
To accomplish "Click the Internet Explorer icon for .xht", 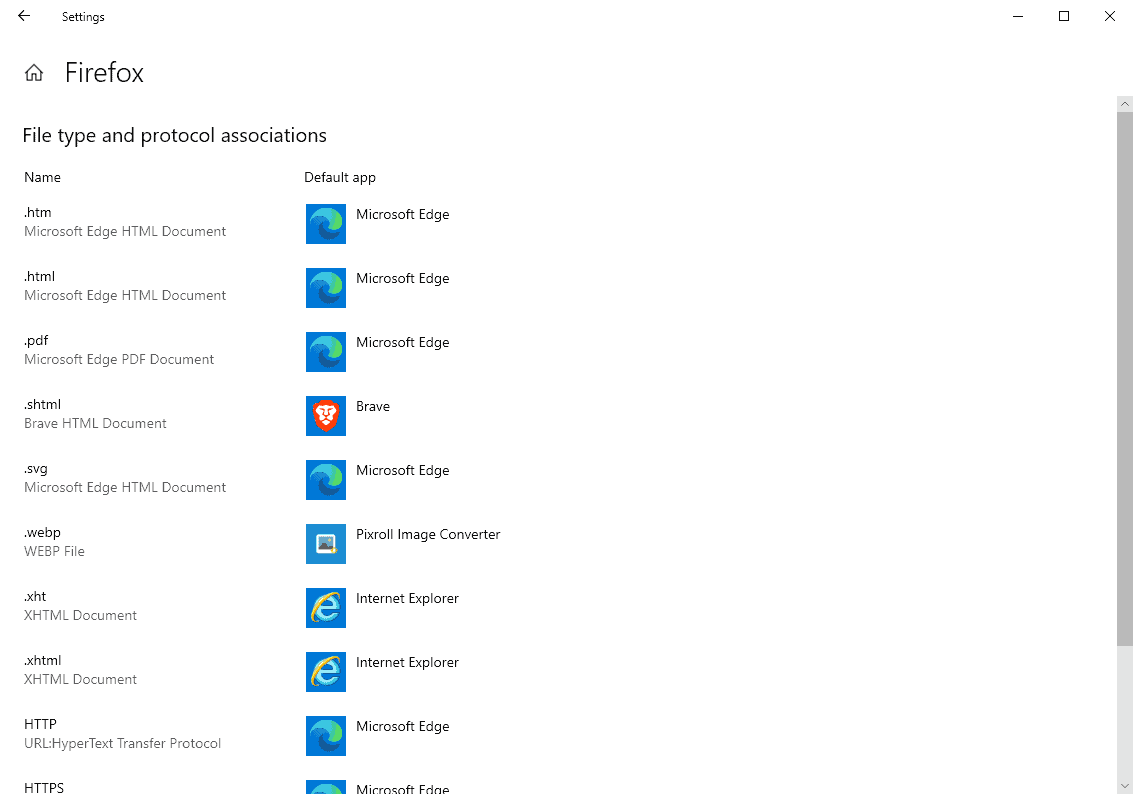I will (326, 608).
